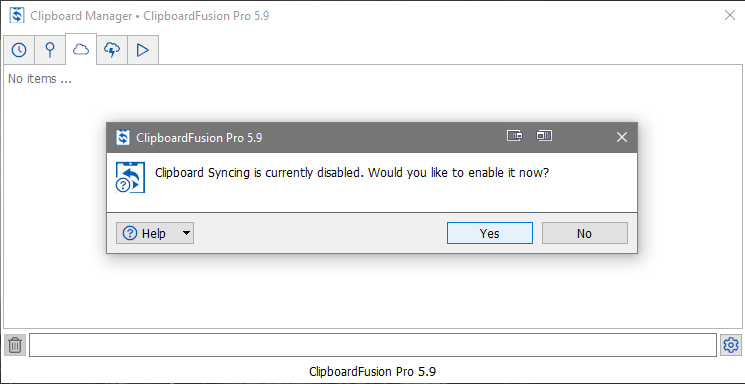
Task: Select the Online clipboard cloud tab
Action: tap(81, 49)
